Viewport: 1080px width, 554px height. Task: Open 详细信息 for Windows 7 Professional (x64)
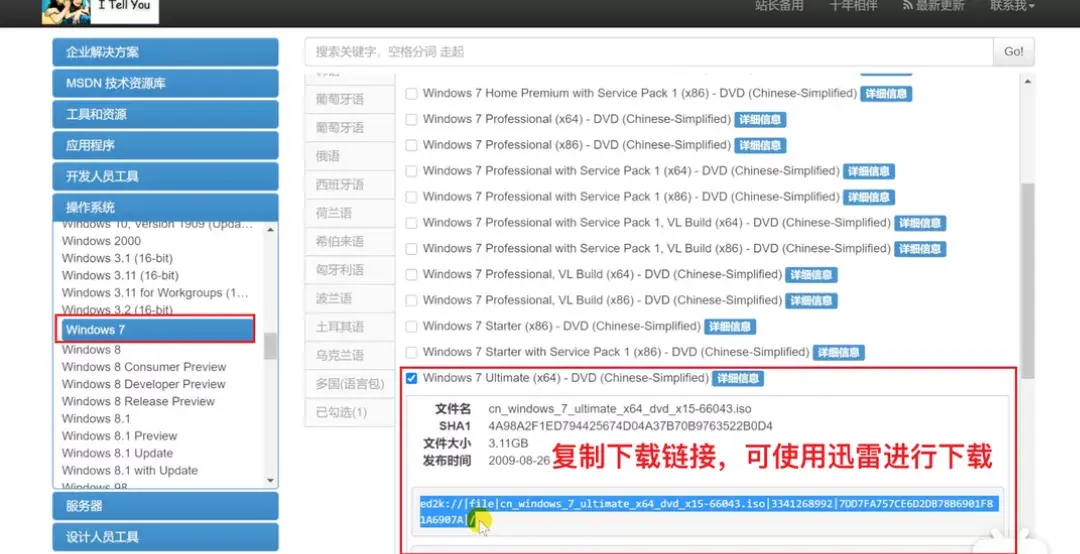click(760, 120)
